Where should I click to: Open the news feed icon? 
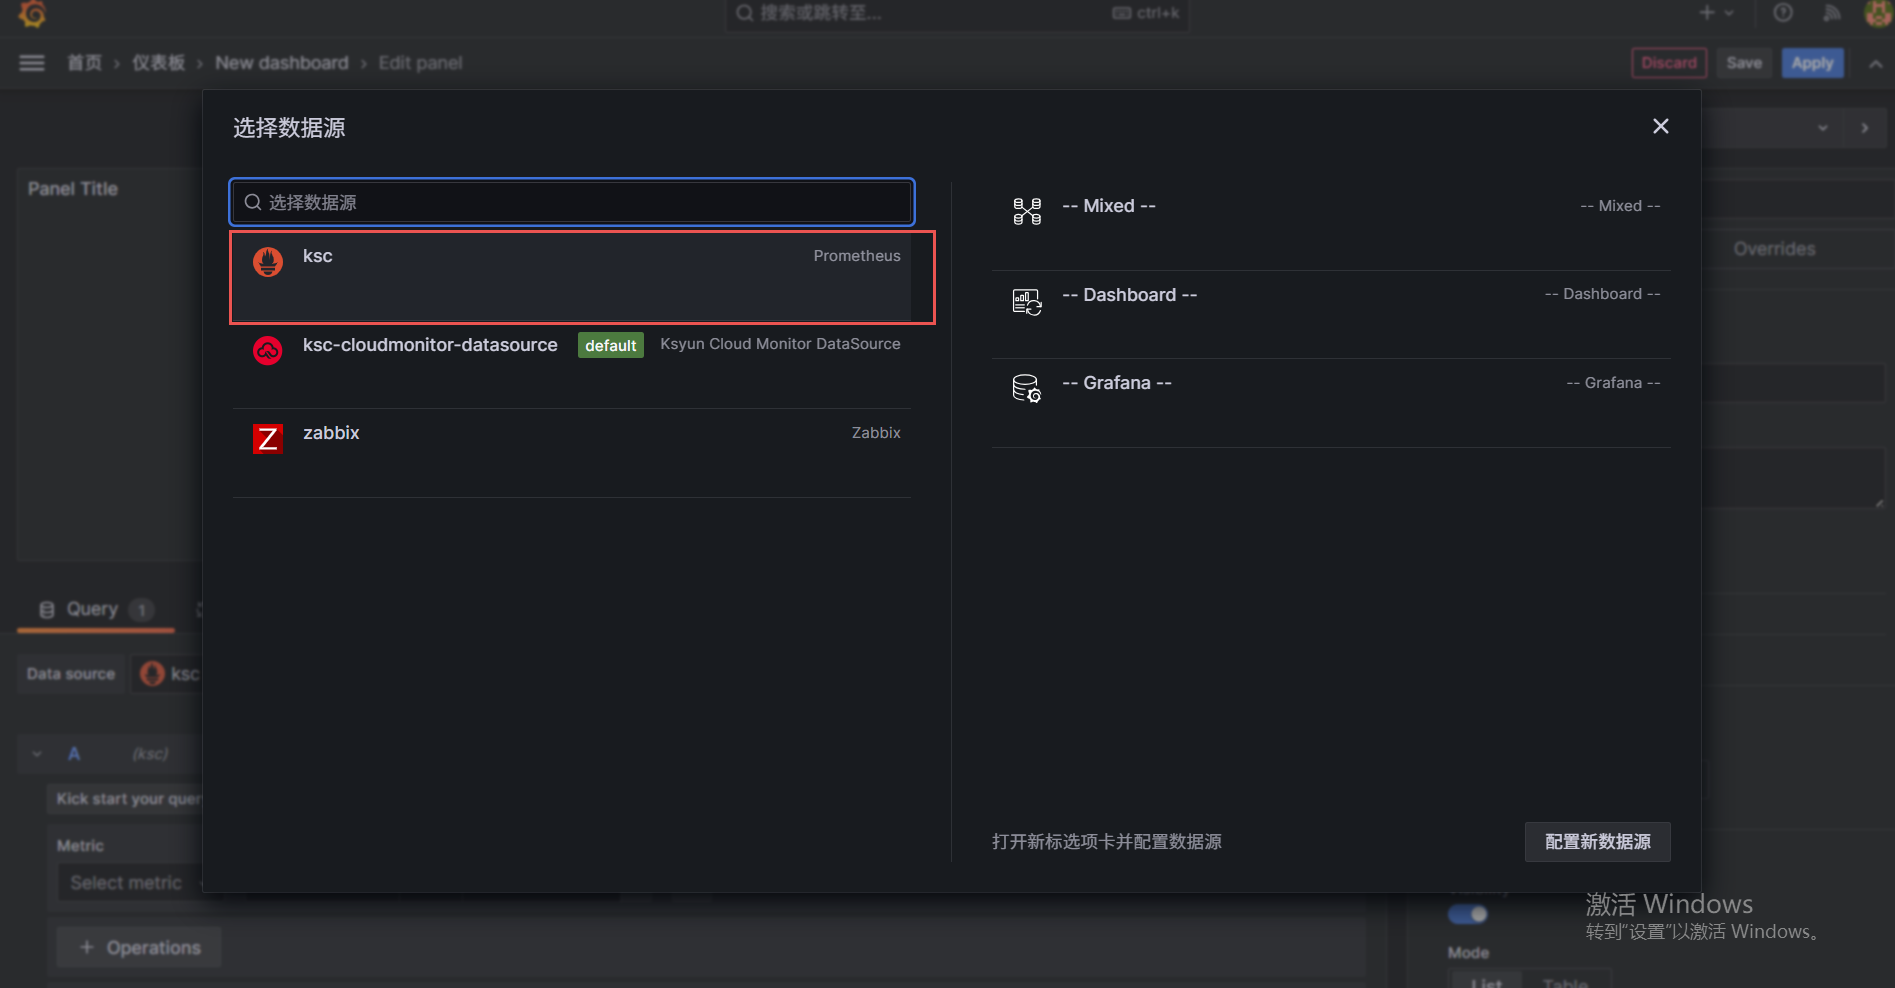(1831, 13)
